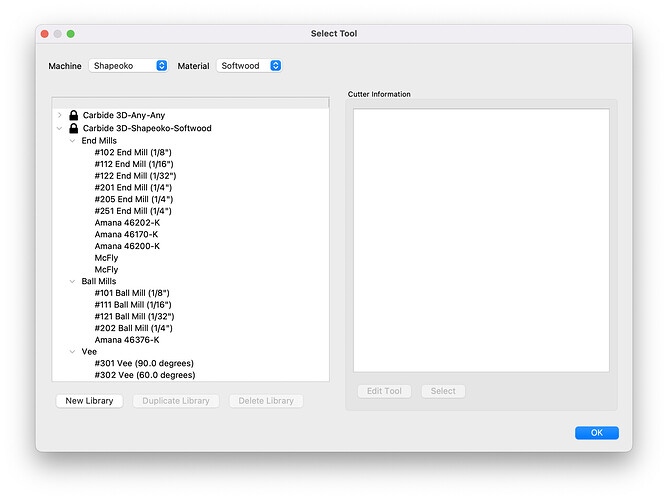Collapse the Ball Mills group
This screenshot has height=500, width=669.
pyautogui.click(x=73, y=281)
